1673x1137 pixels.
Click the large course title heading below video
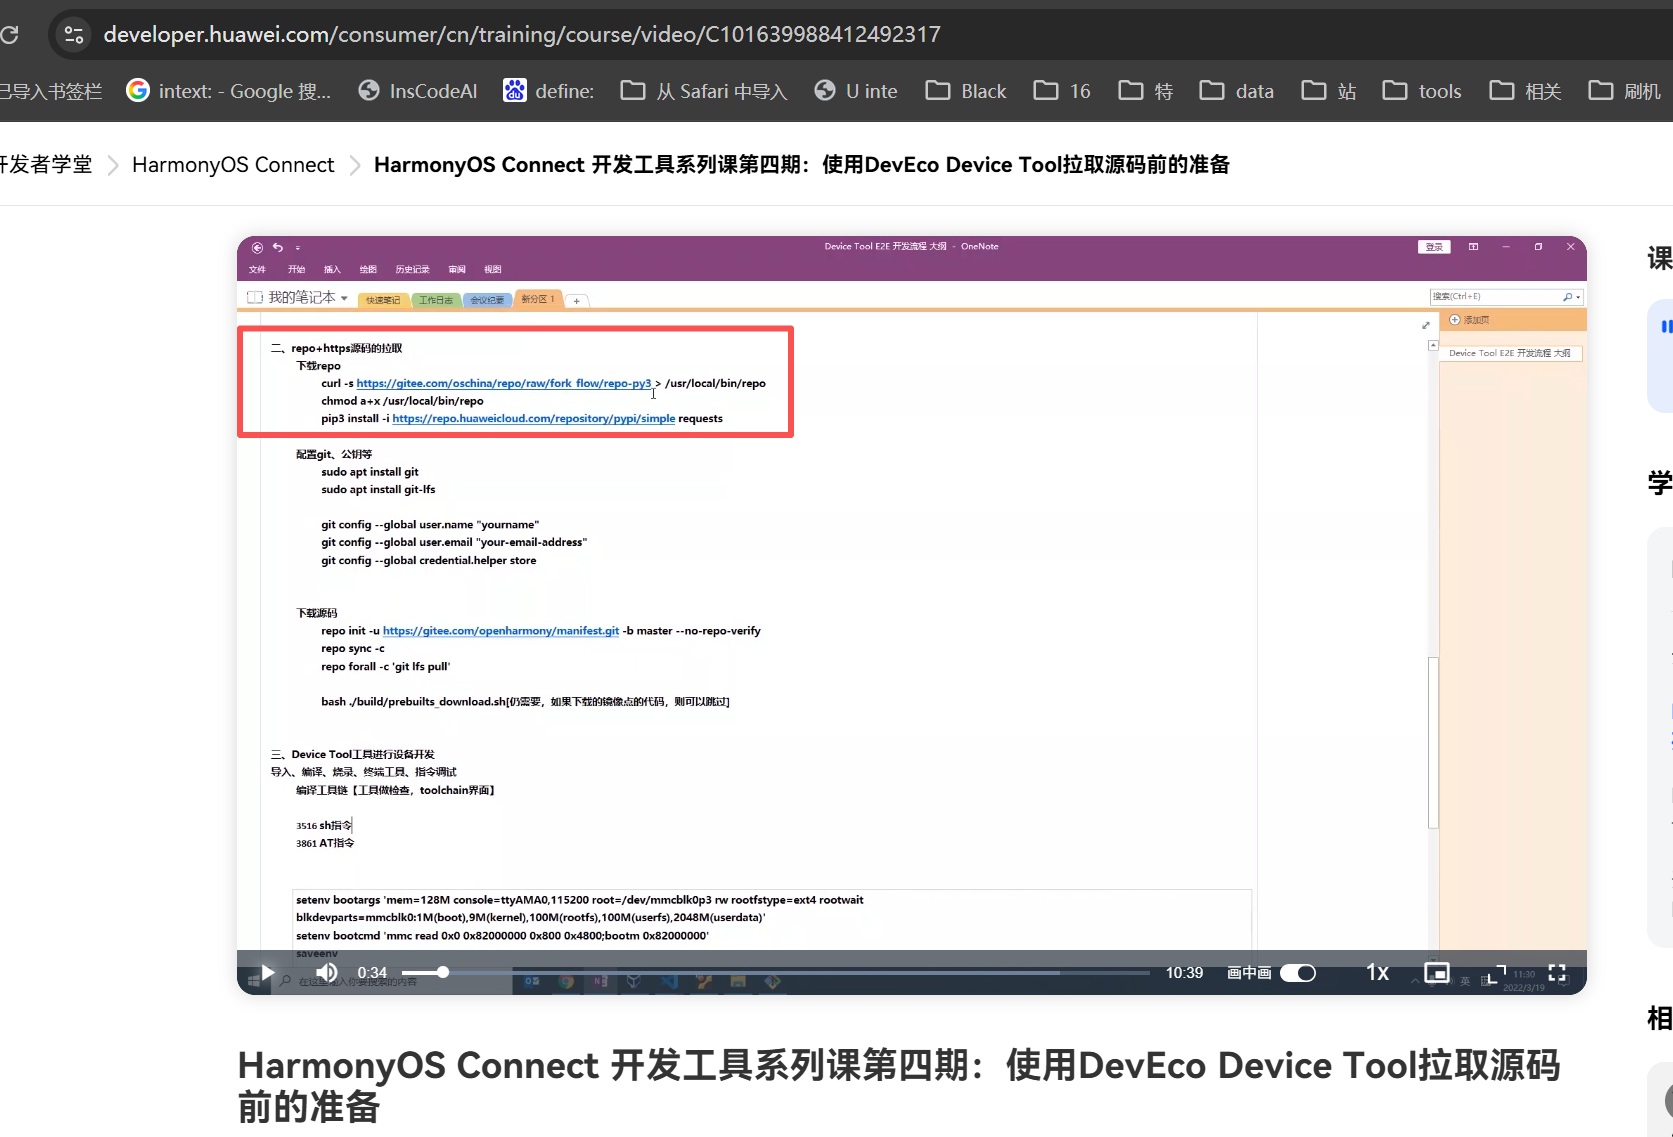coord(899,1086)
